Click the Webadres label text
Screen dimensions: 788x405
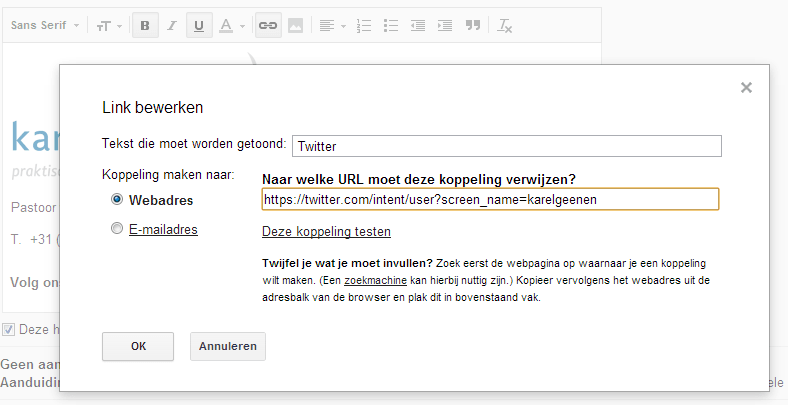161,200
